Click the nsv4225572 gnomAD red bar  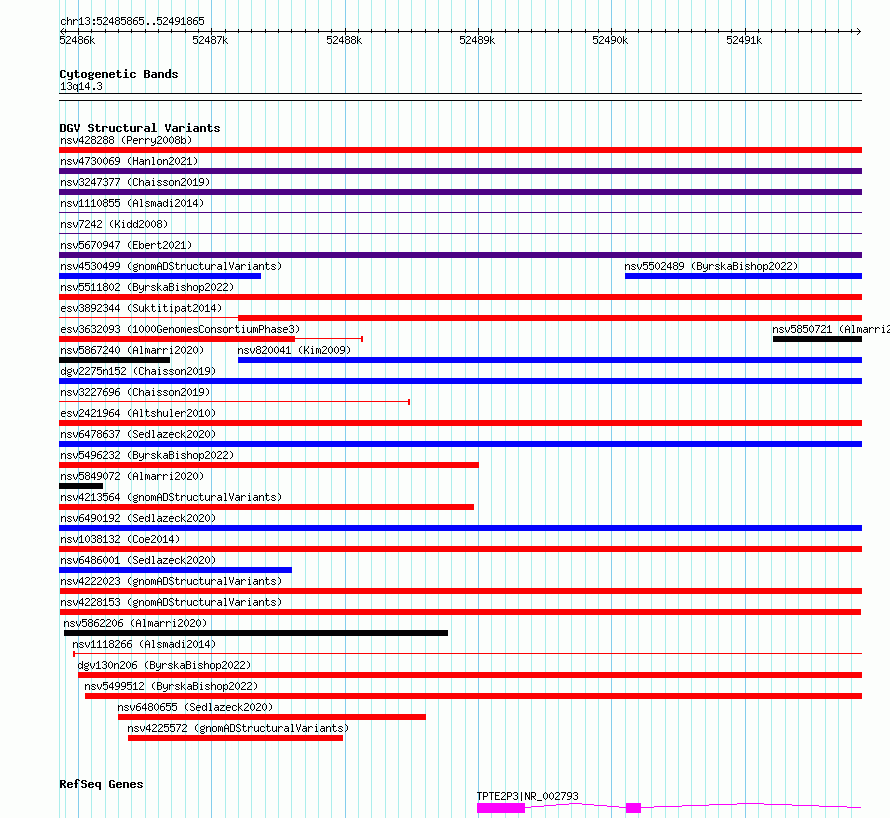236,738
